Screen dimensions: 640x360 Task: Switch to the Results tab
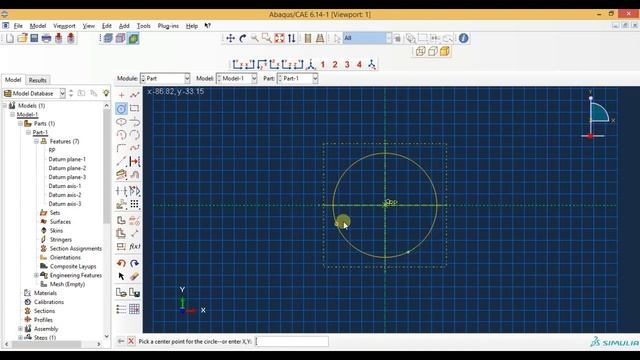[38, 80]
